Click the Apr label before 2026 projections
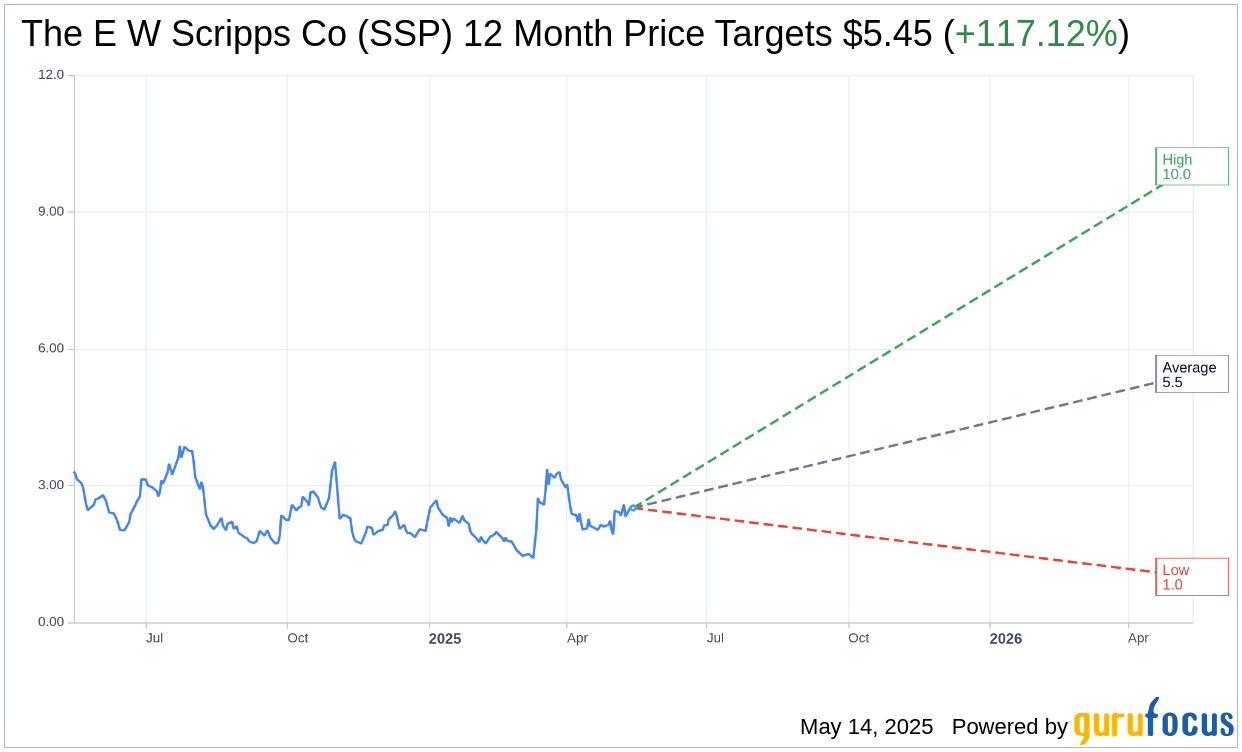 coord(577,638)
